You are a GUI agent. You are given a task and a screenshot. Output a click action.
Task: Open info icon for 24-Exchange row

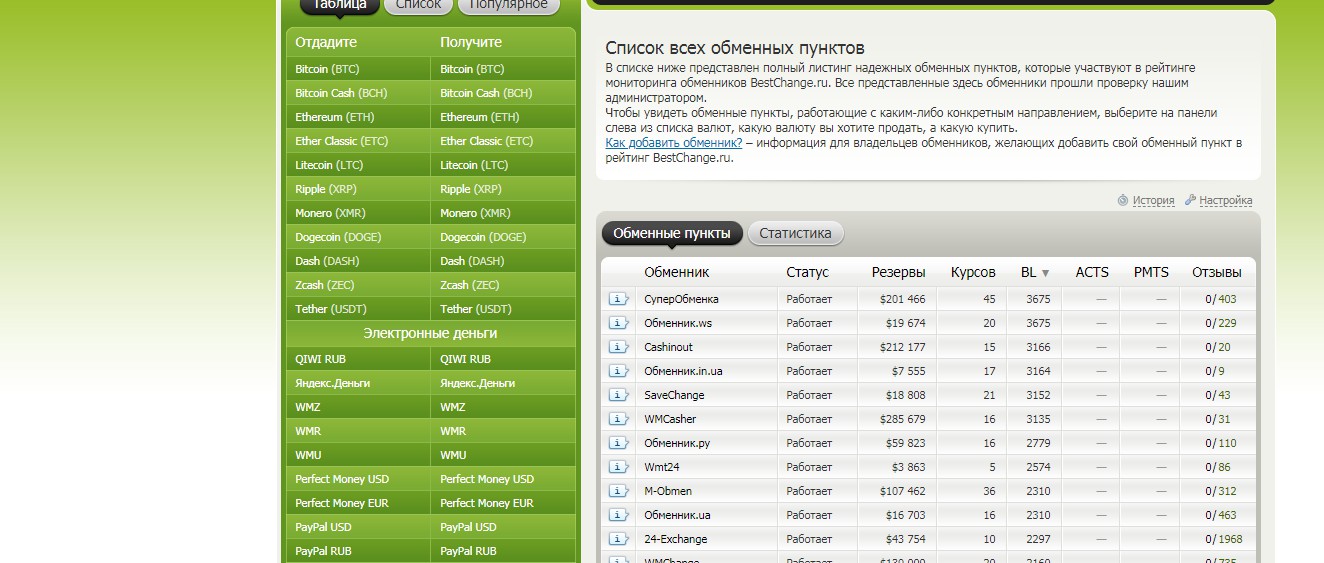pos(619,539)
